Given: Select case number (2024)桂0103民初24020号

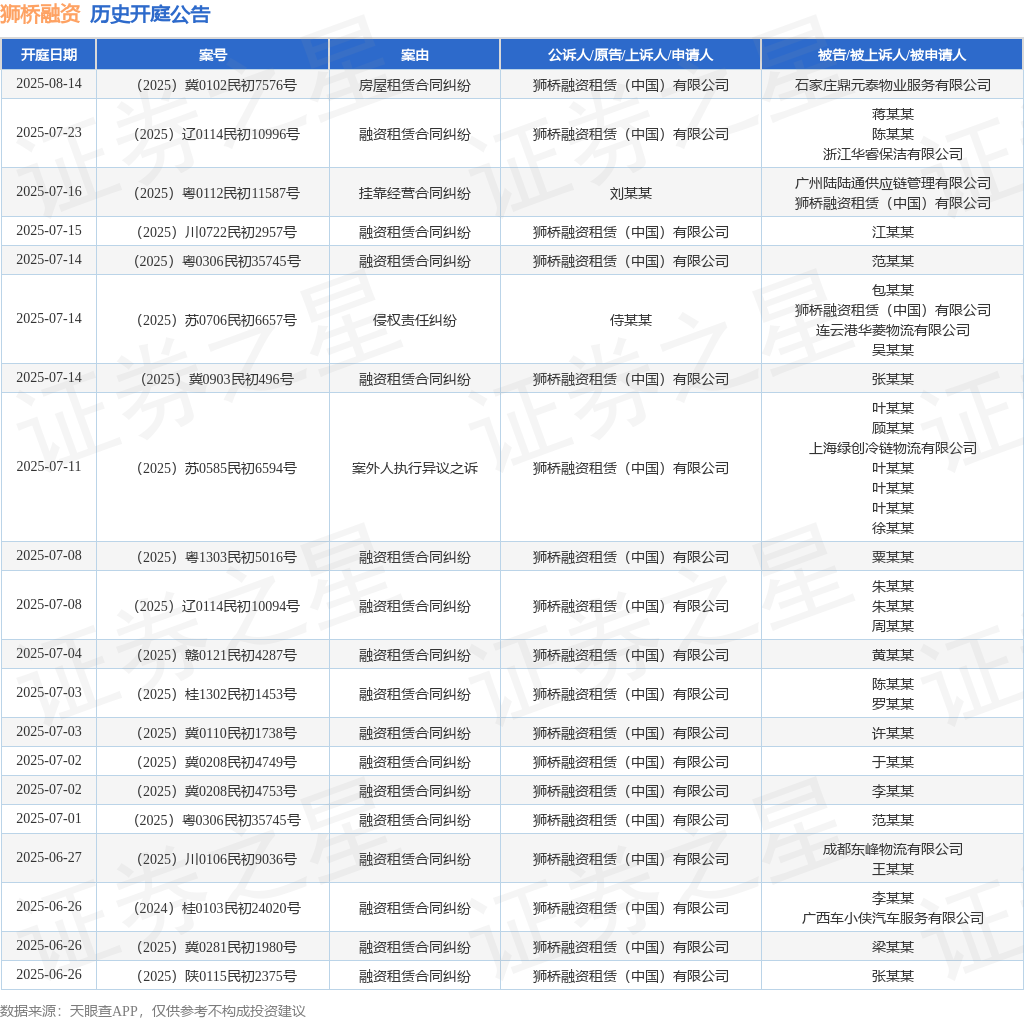Looking at the screenshot, I should point(213,908).
